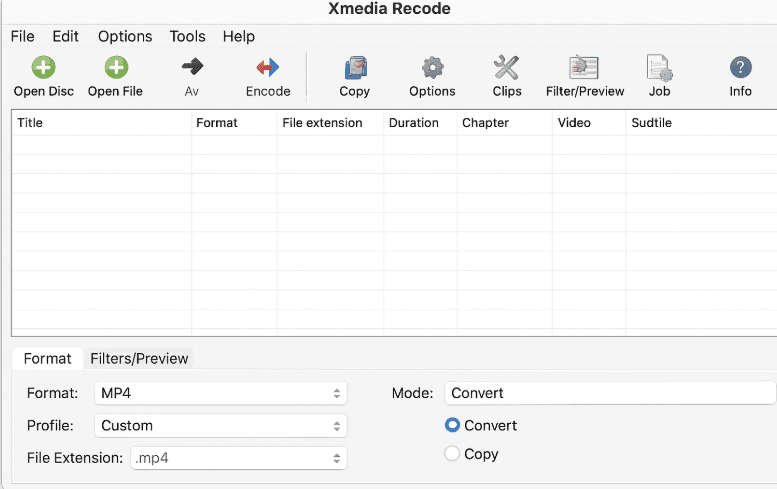This screenshot has height=489, width=777.
Task: Start encoding with the Encode icon
Action: (268, 67)
